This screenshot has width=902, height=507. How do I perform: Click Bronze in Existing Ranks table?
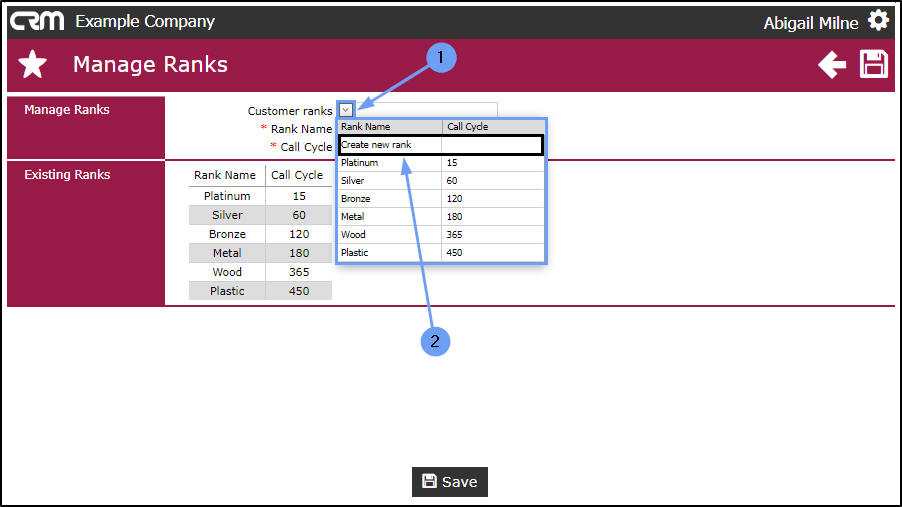coord(227,234)
